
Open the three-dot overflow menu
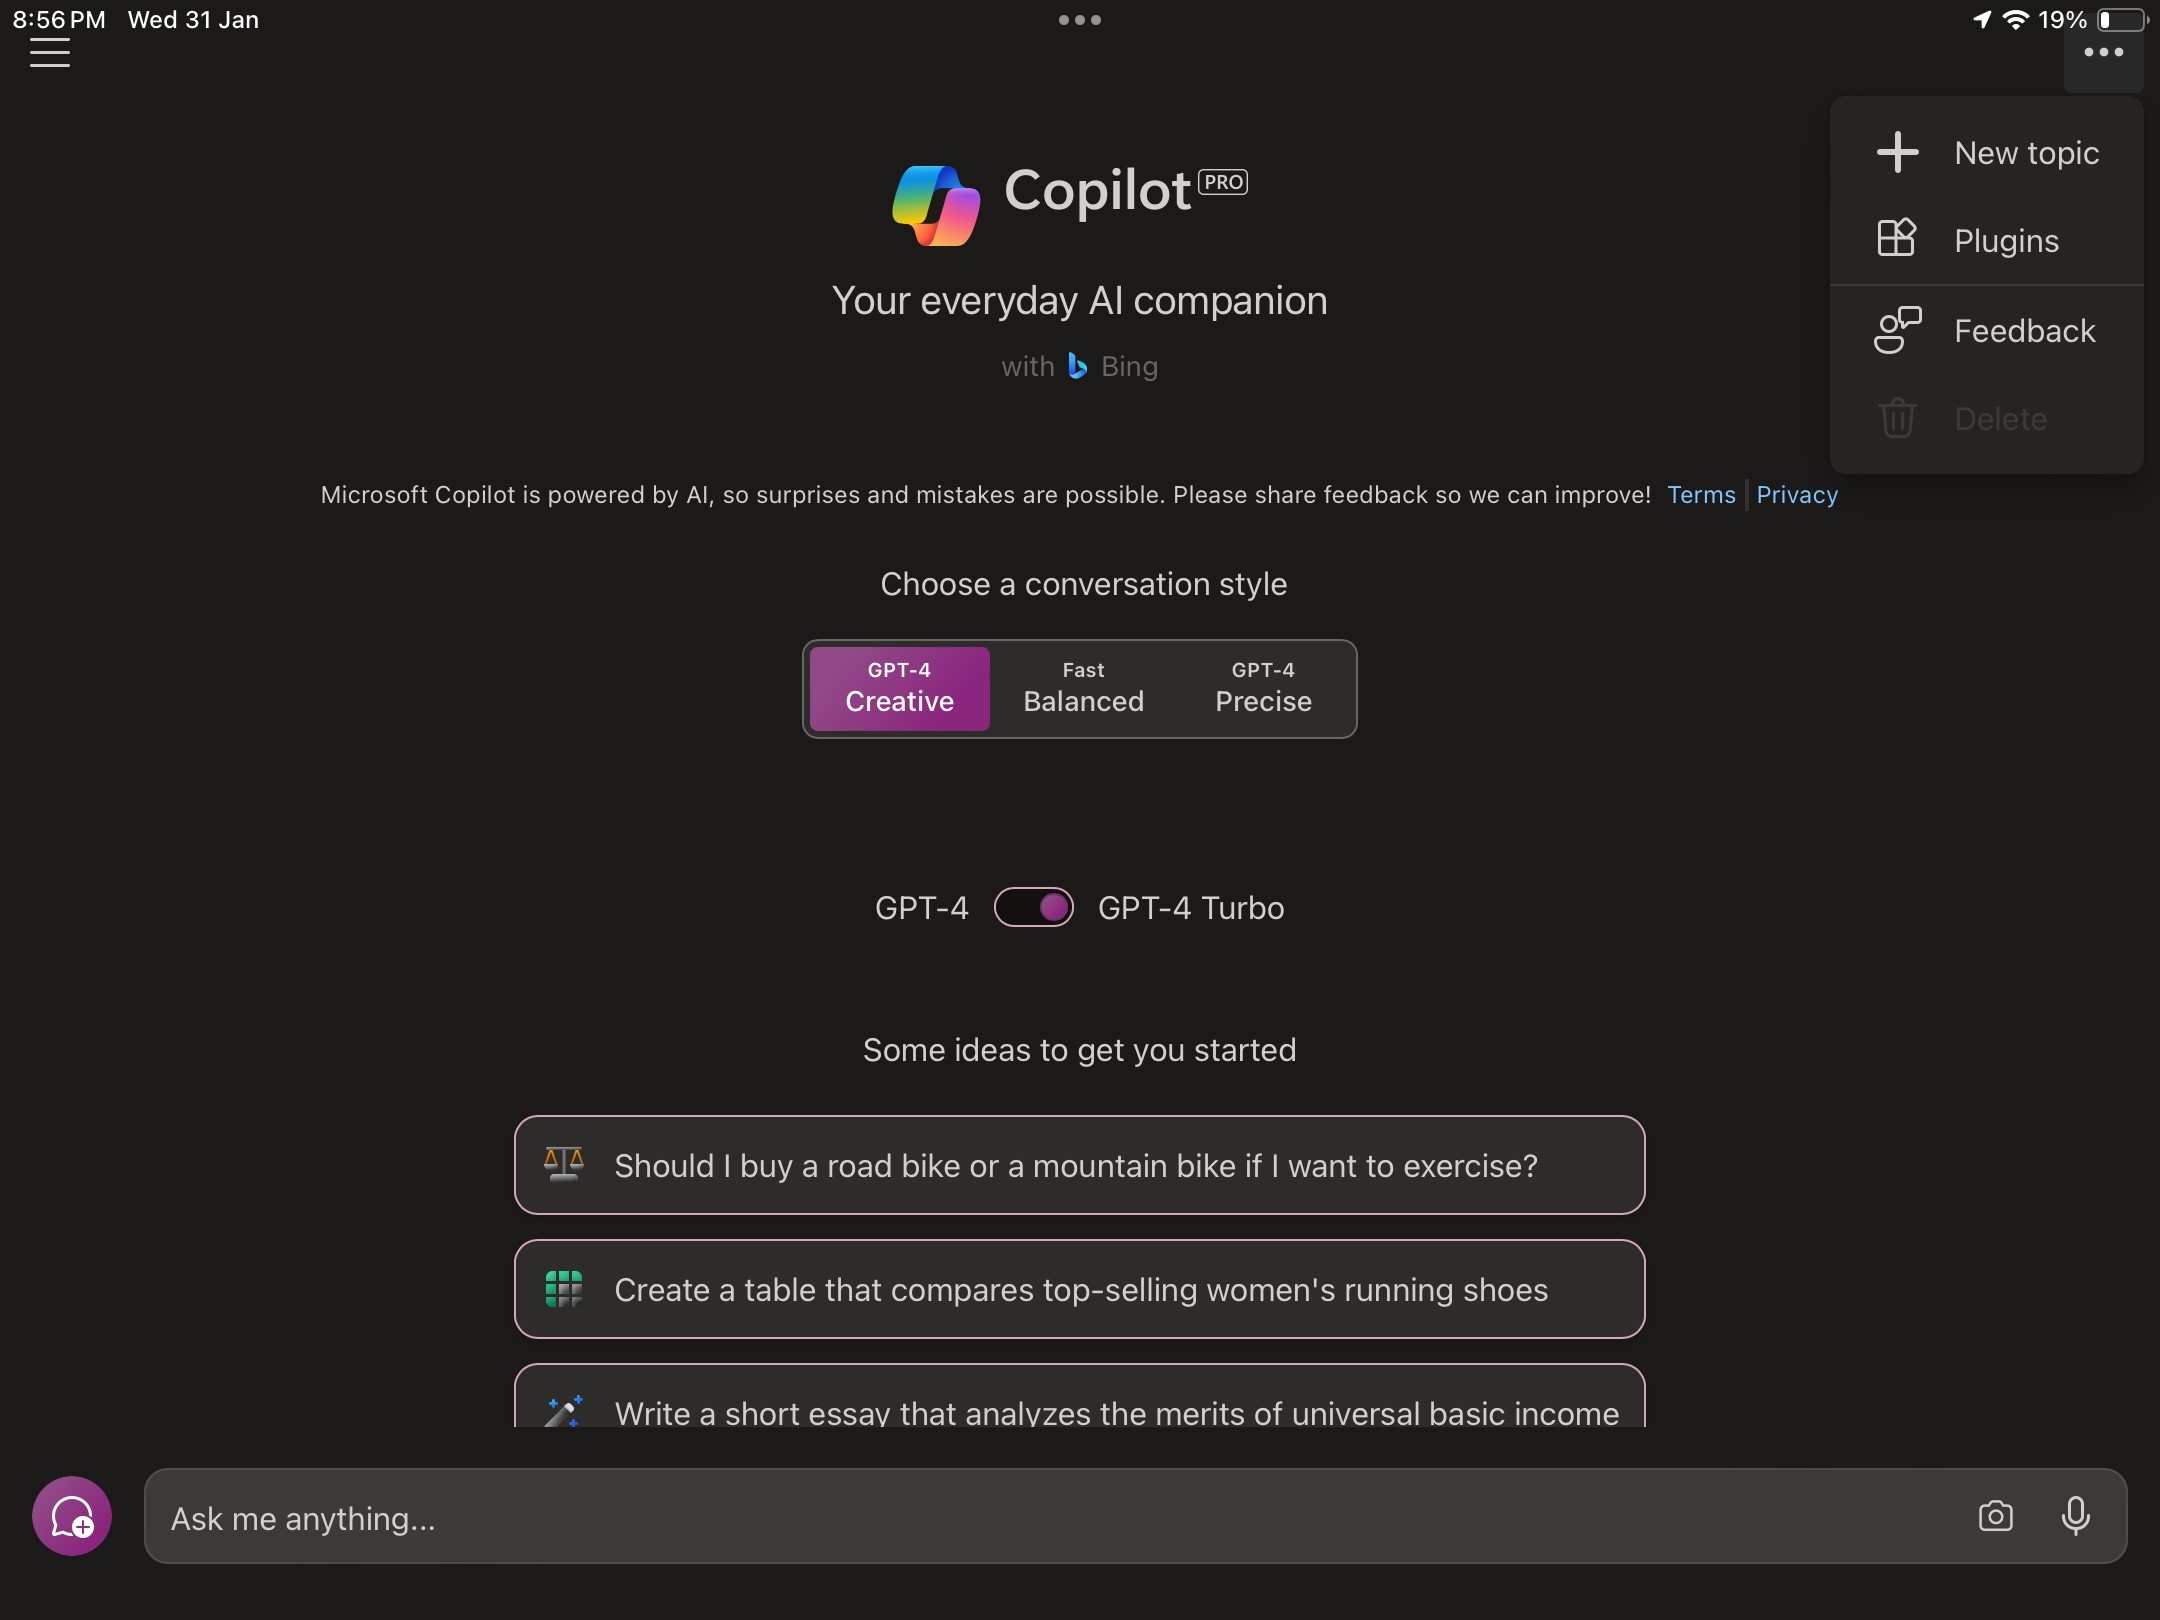(2104, 51)
